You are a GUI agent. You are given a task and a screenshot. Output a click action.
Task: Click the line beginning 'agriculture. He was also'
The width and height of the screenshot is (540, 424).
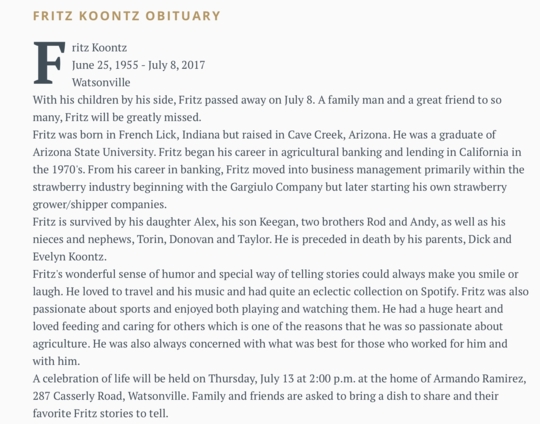pos(270,344)
